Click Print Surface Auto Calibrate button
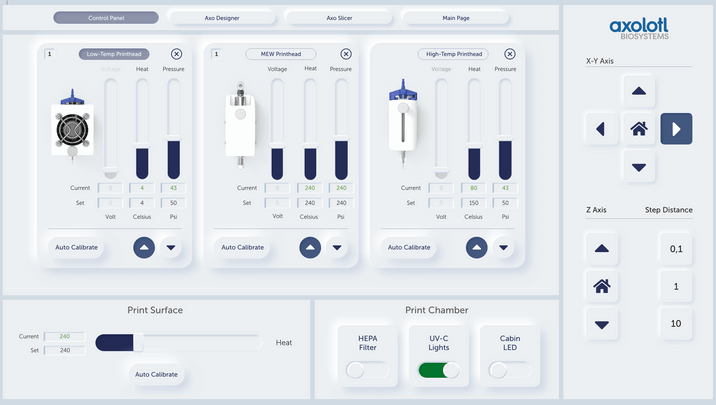 click(x=157, y=375)
